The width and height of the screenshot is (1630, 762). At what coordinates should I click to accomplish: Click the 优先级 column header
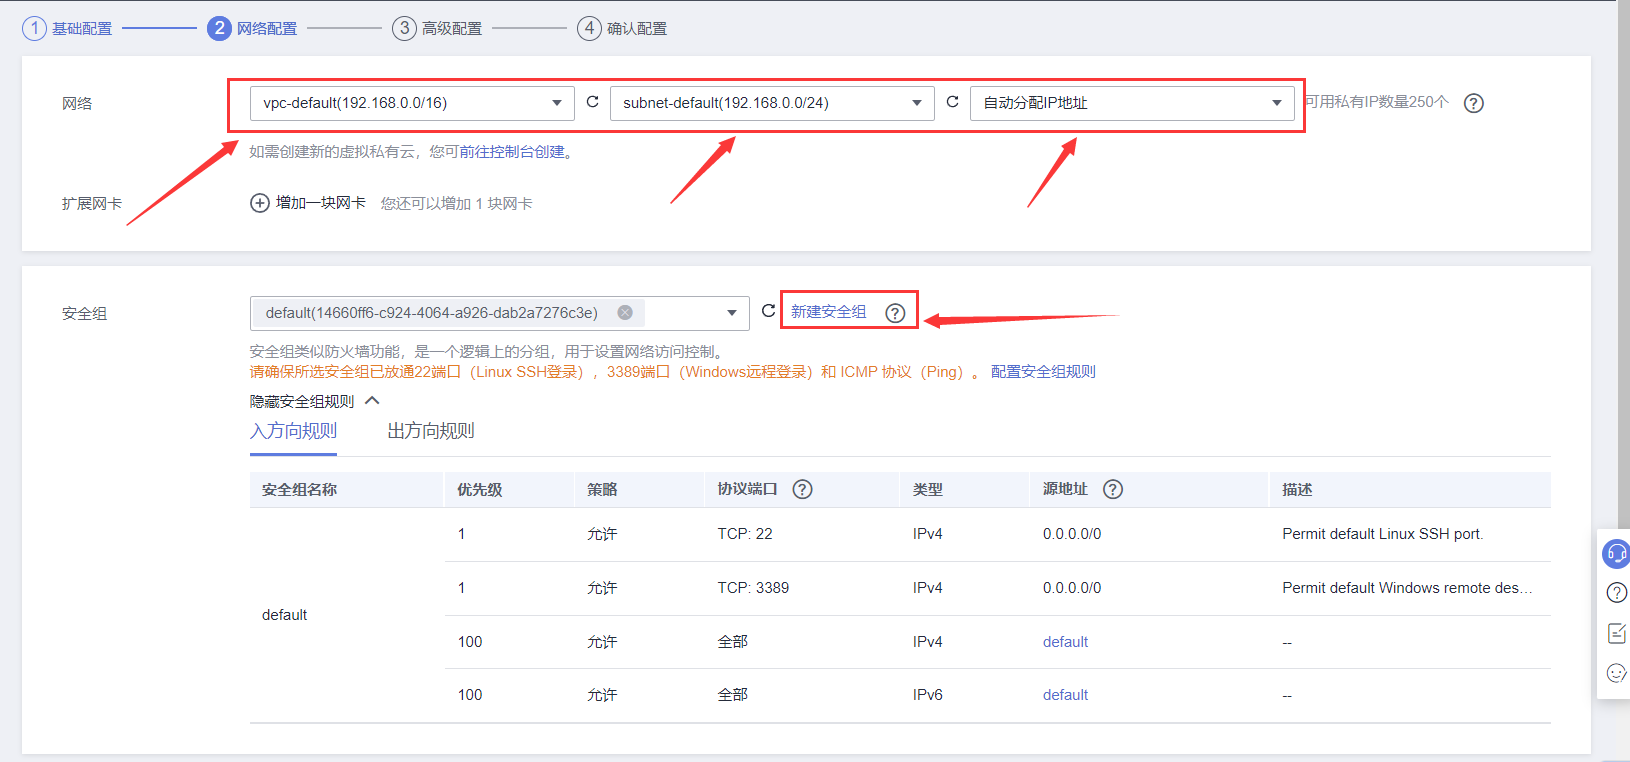pyautogui.click(x=480, y=489)
